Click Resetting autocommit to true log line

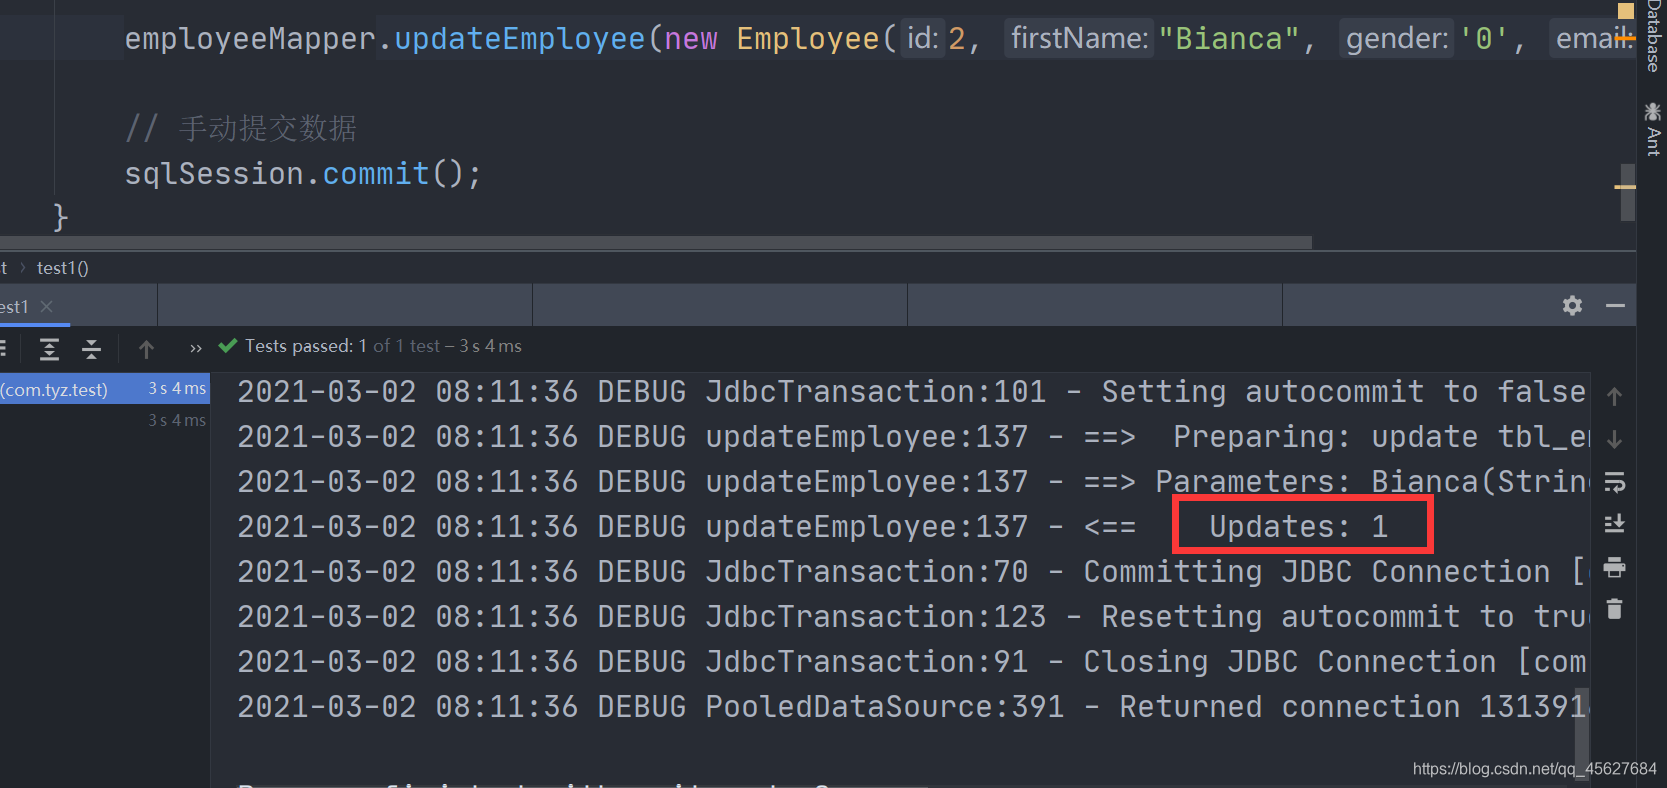(913, 617)
